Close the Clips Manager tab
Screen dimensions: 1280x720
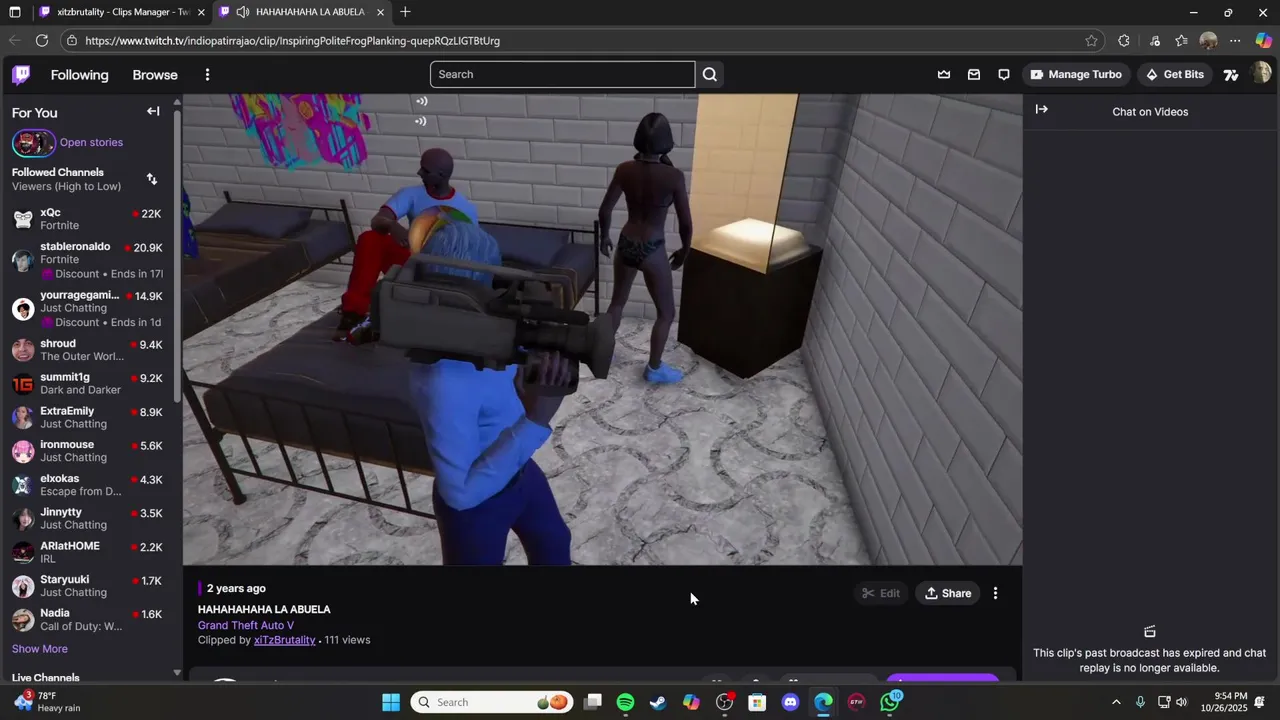tap(201, 12)
